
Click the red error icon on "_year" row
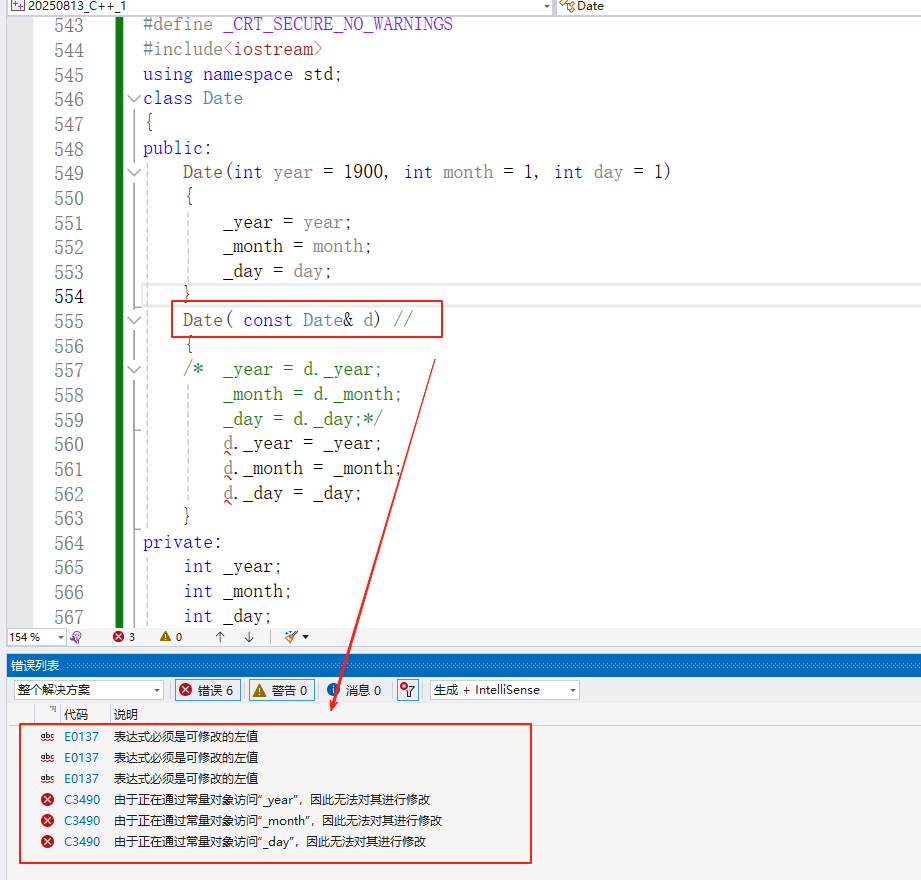(48, 800)
